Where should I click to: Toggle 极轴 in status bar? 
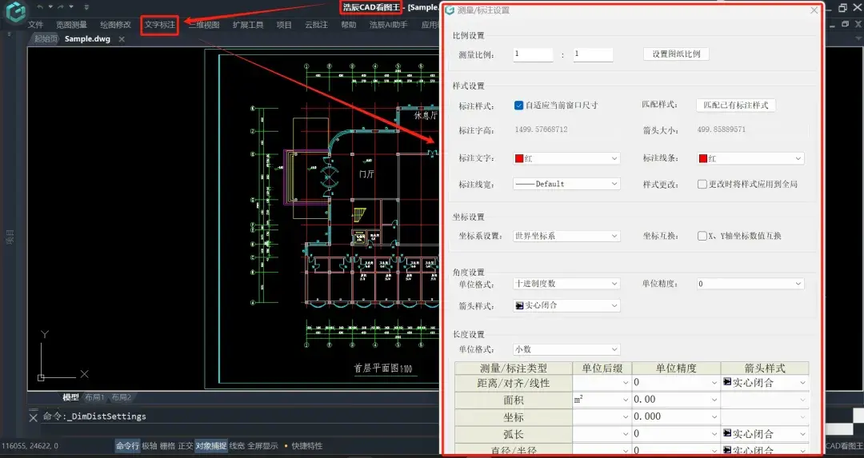coord(149,446)
